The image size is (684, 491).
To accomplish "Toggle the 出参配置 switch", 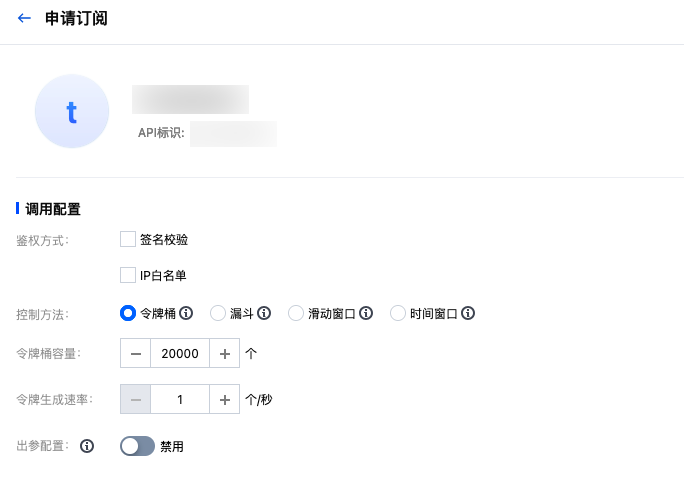I will pyautogui.click(x=137, y=446).
